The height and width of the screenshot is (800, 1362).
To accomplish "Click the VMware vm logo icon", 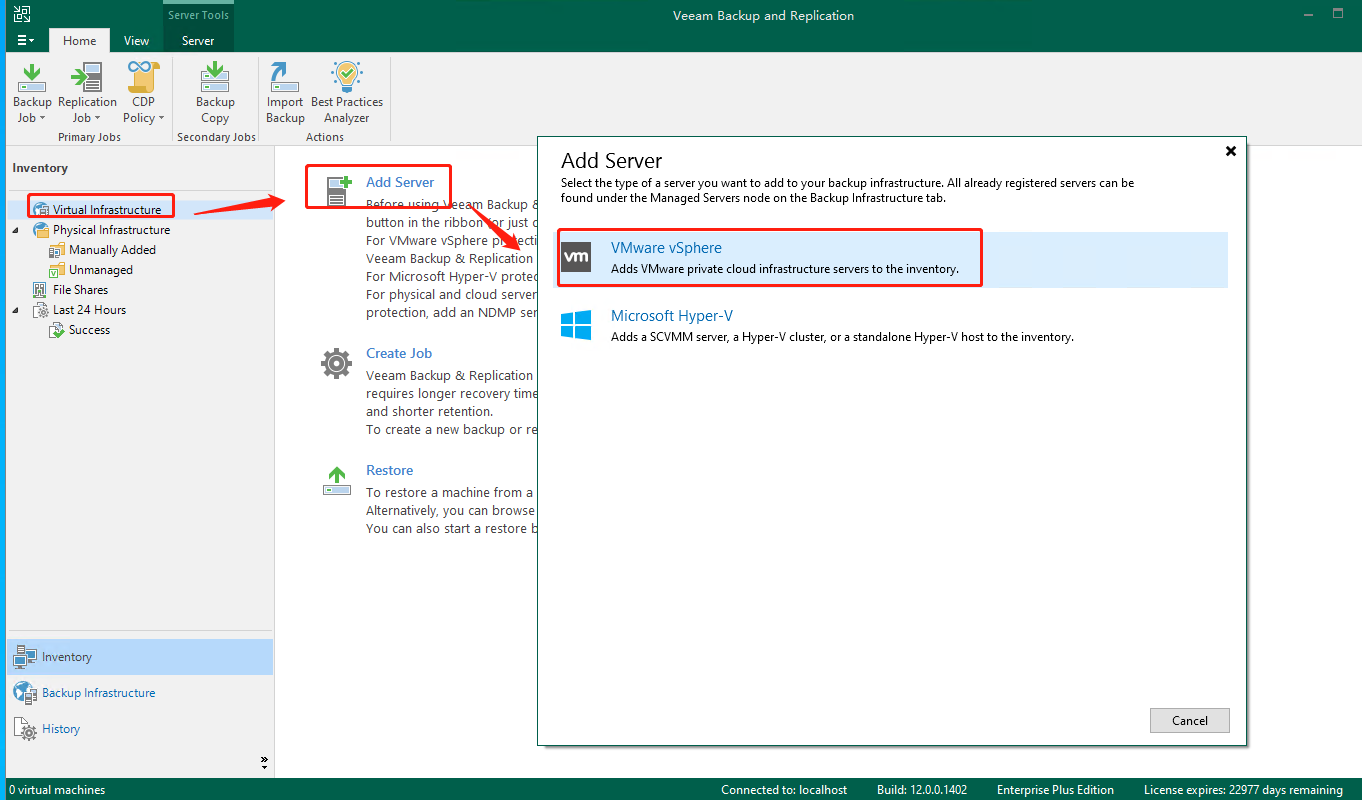I will pyautogui.click(x=576, y=257).
